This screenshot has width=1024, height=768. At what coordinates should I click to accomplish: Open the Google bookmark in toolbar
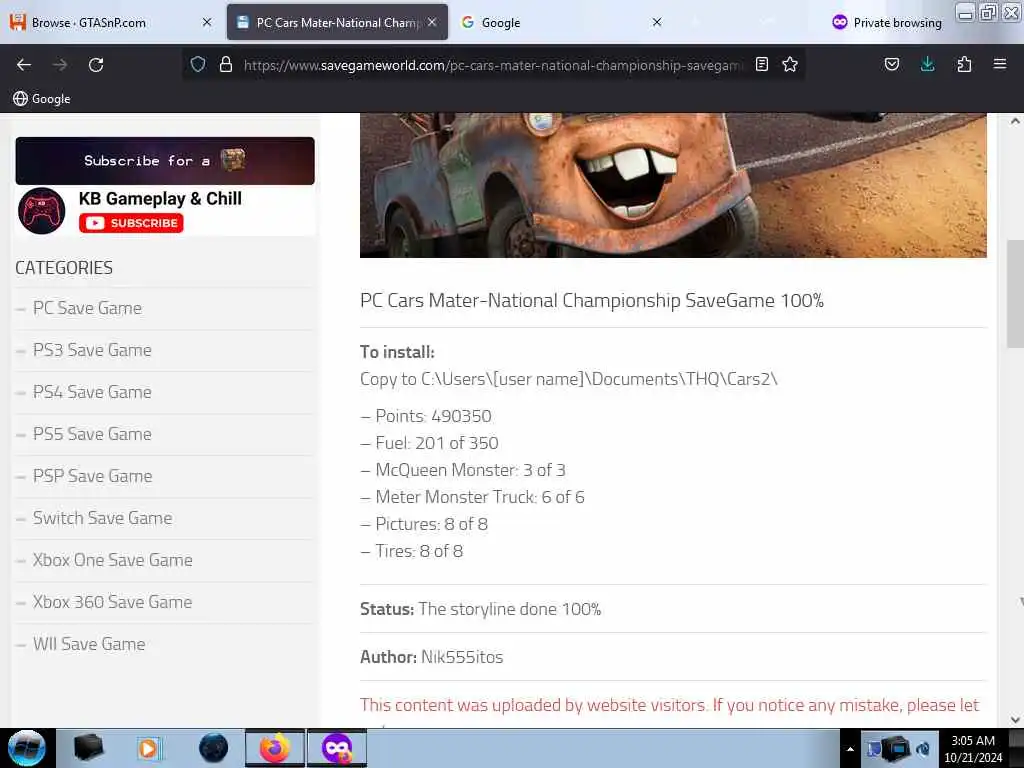42,99
